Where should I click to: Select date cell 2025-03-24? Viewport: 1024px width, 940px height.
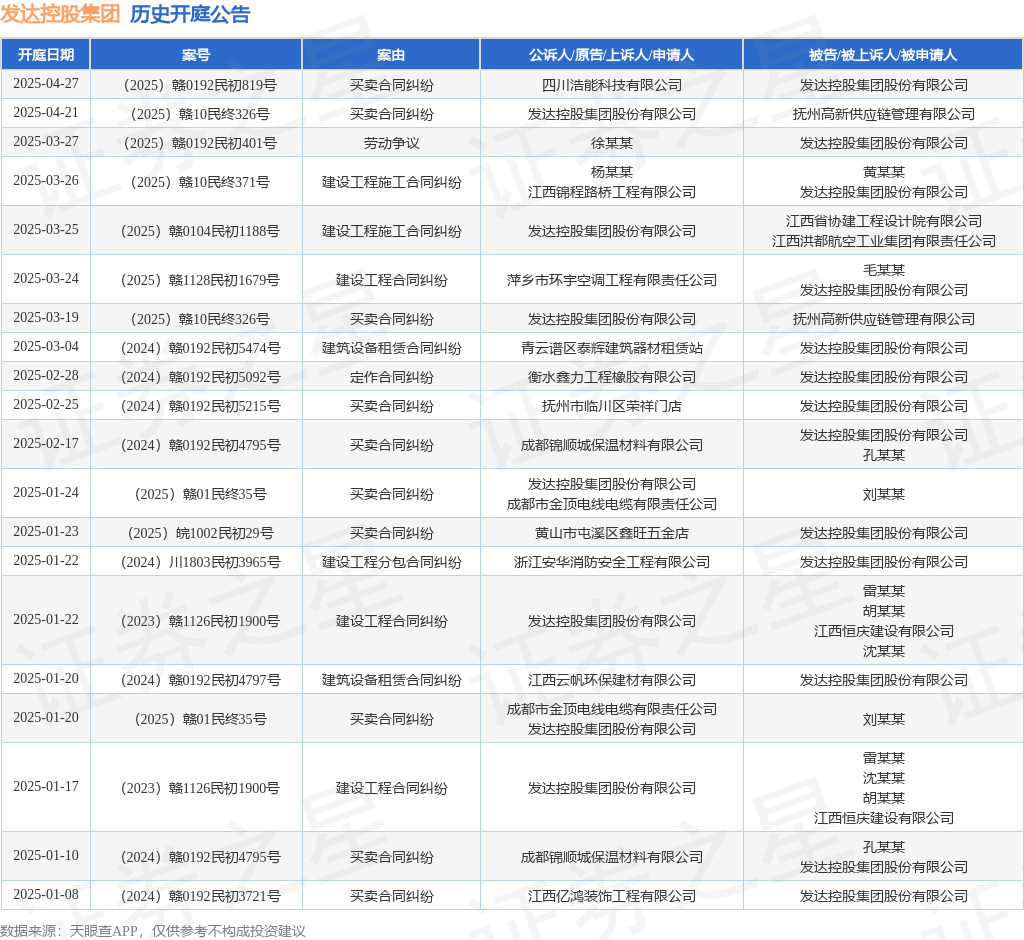46,278
